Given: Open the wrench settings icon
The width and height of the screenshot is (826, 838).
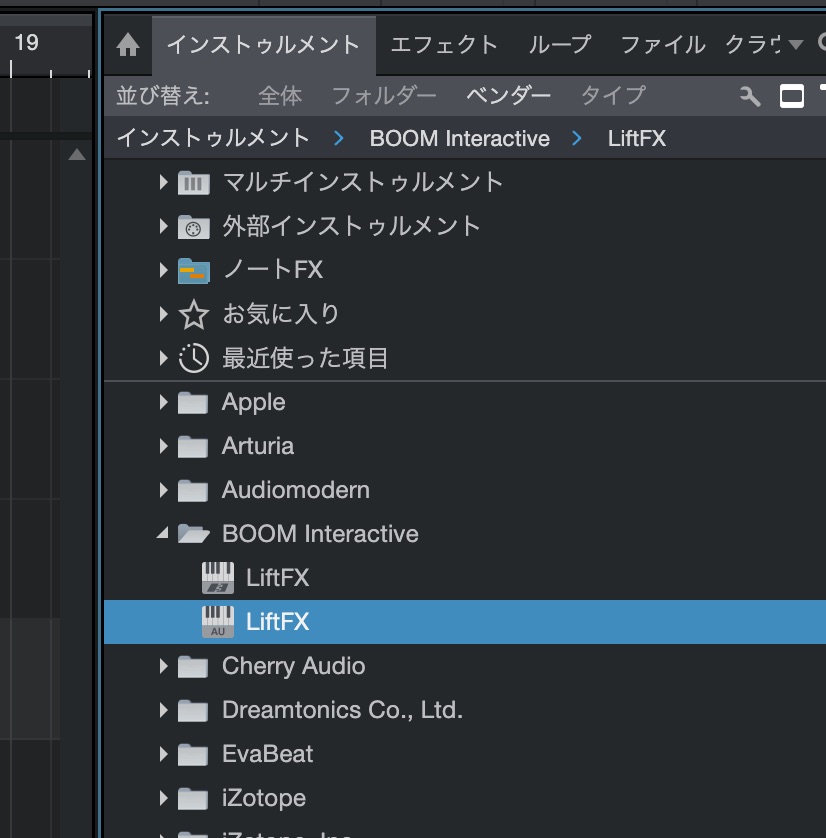Looking at the screenshot, I should tap(748, 96).
